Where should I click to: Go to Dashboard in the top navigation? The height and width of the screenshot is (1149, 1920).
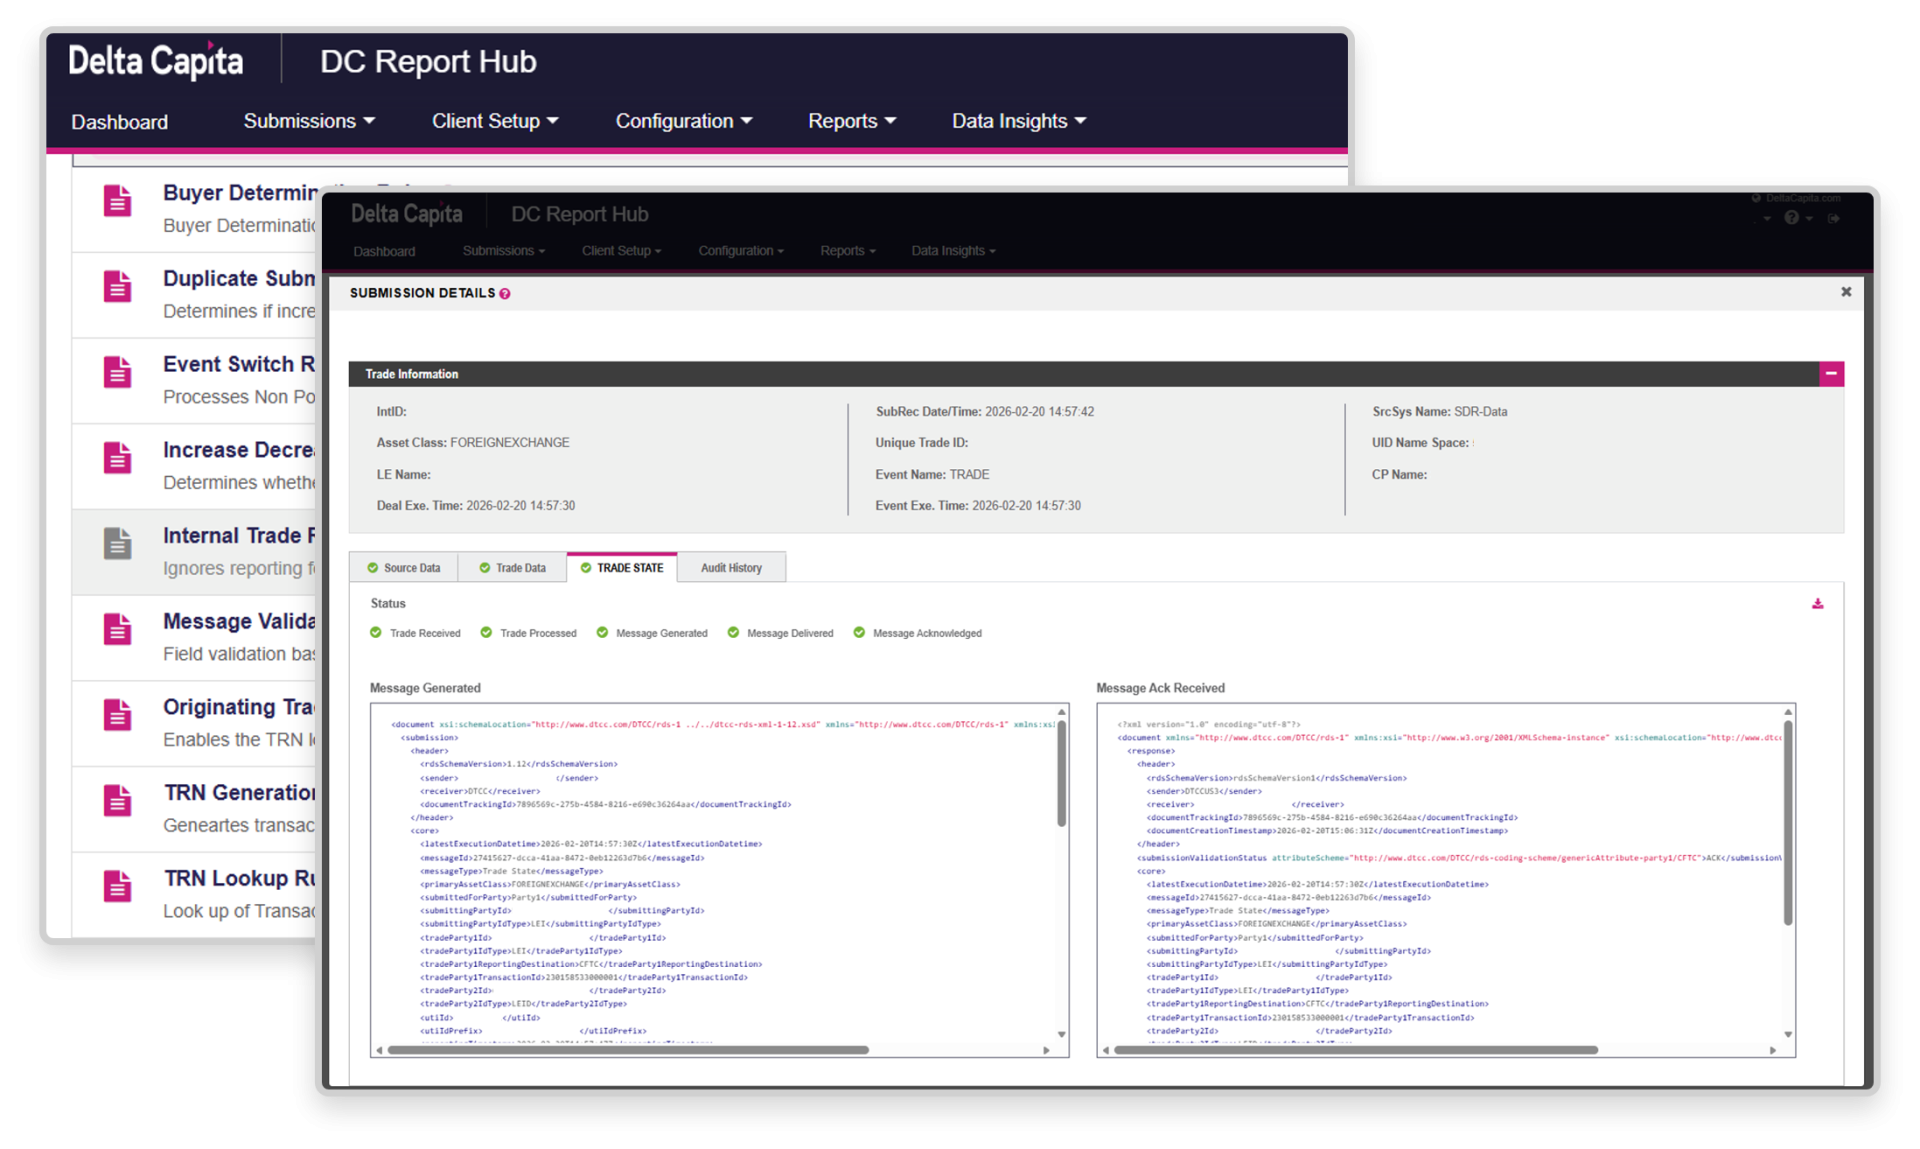pyautogui.click(x=119, y=122)
